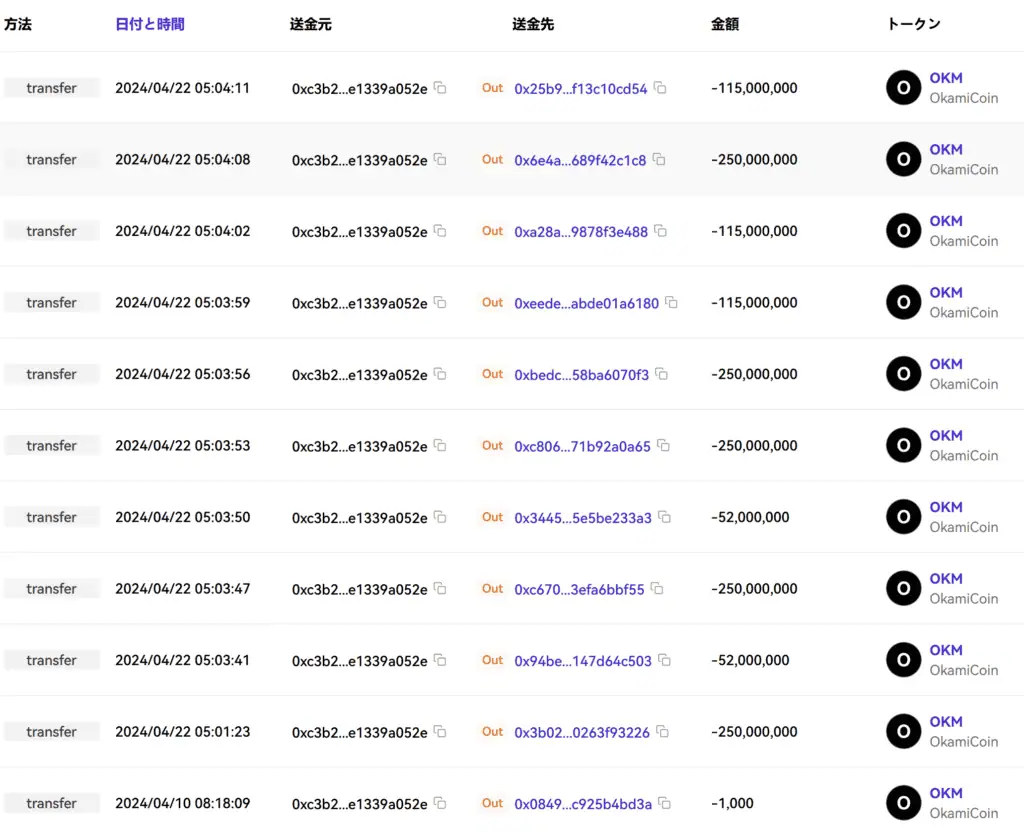Copy sender address in 05:04:11 row

click(440, 87)
